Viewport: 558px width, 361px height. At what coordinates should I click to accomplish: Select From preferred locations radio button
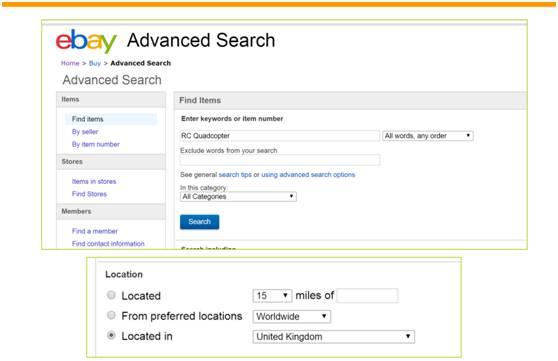pos(111,315)
